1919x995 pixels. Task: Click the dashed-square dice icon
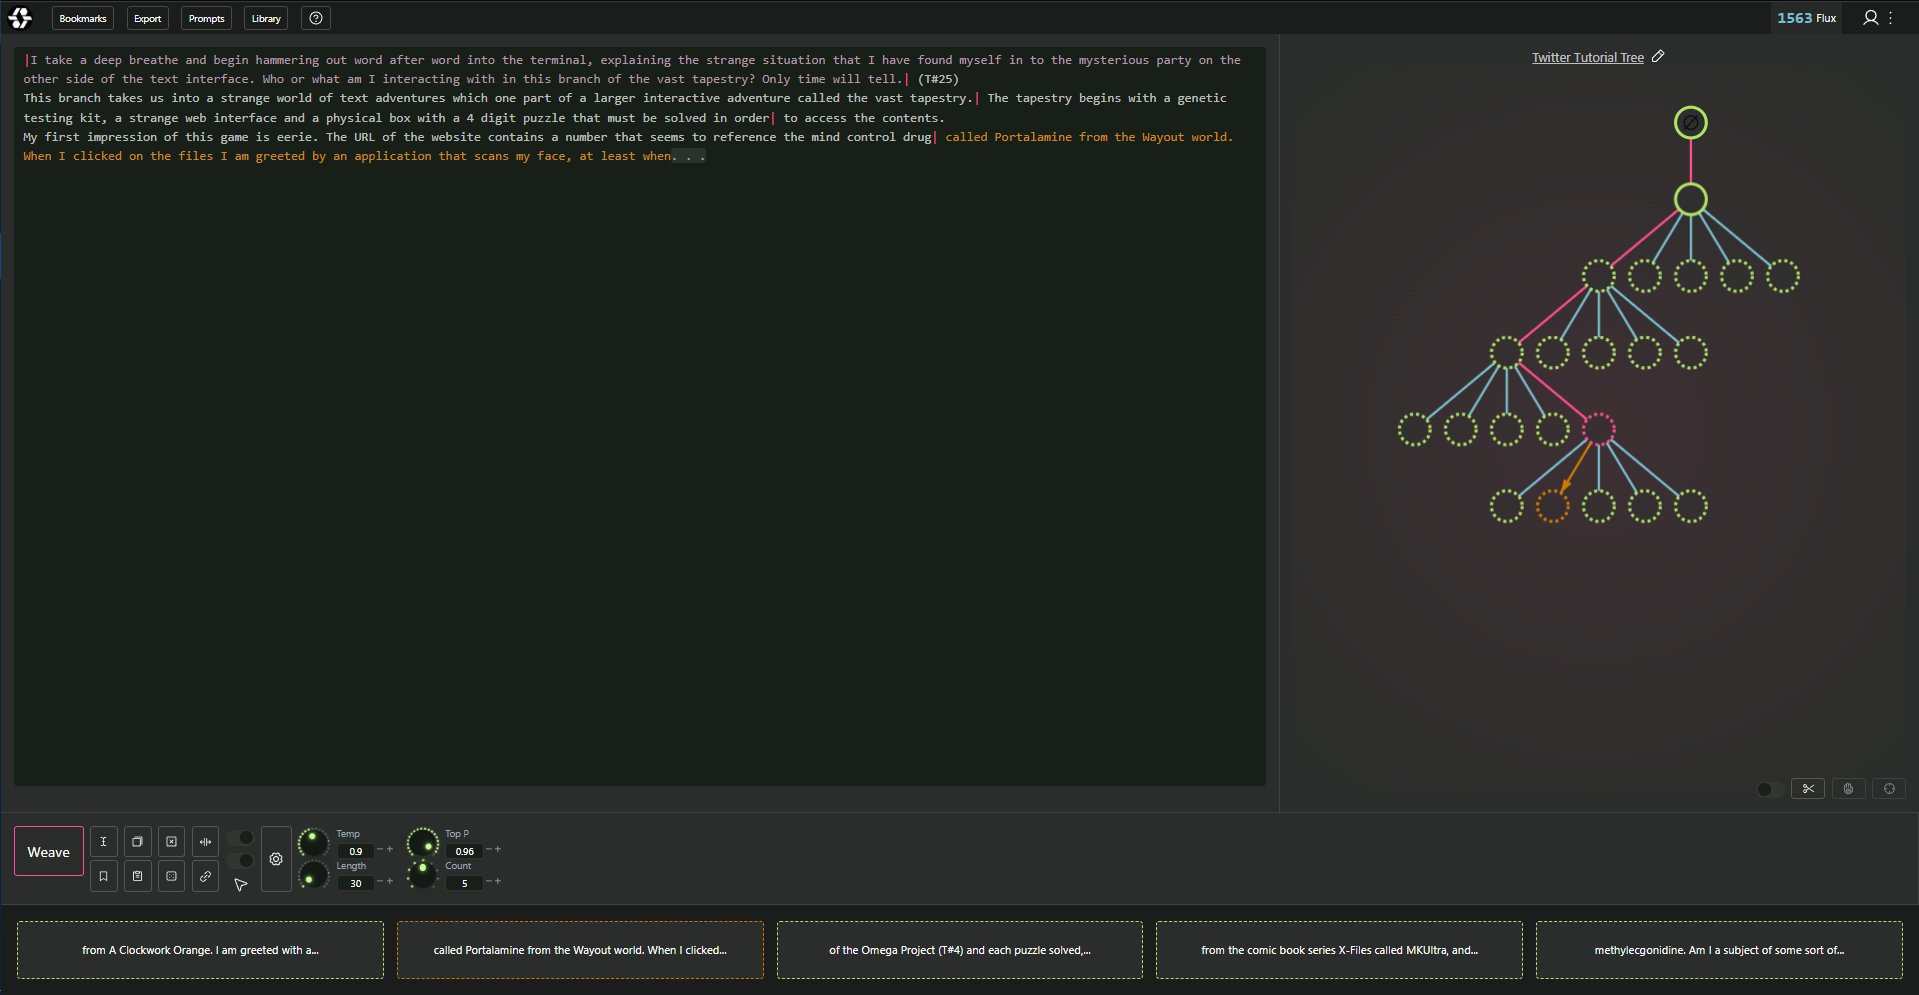(x=172, y=876)
